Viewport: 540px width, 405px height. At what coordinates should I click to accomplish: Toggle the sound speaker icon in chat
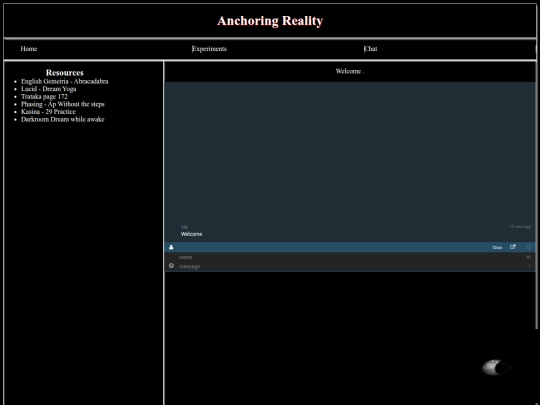(x=528, y=257)
